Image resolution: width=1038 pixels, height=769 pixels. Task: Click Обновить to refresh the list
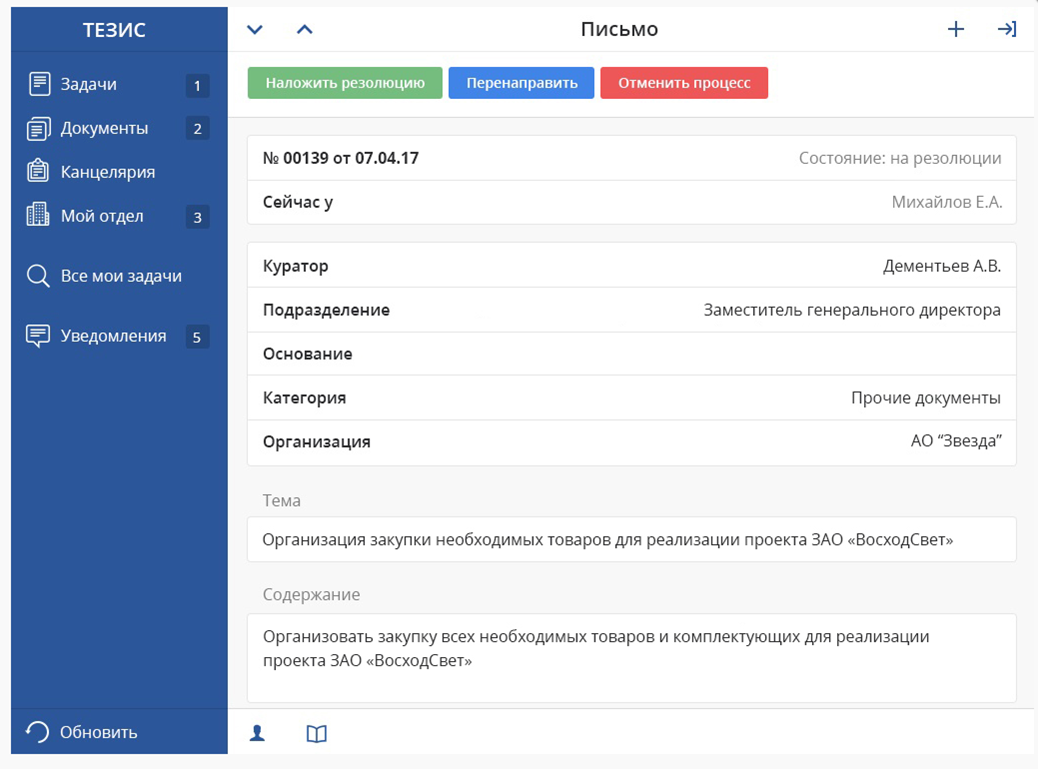98,732
